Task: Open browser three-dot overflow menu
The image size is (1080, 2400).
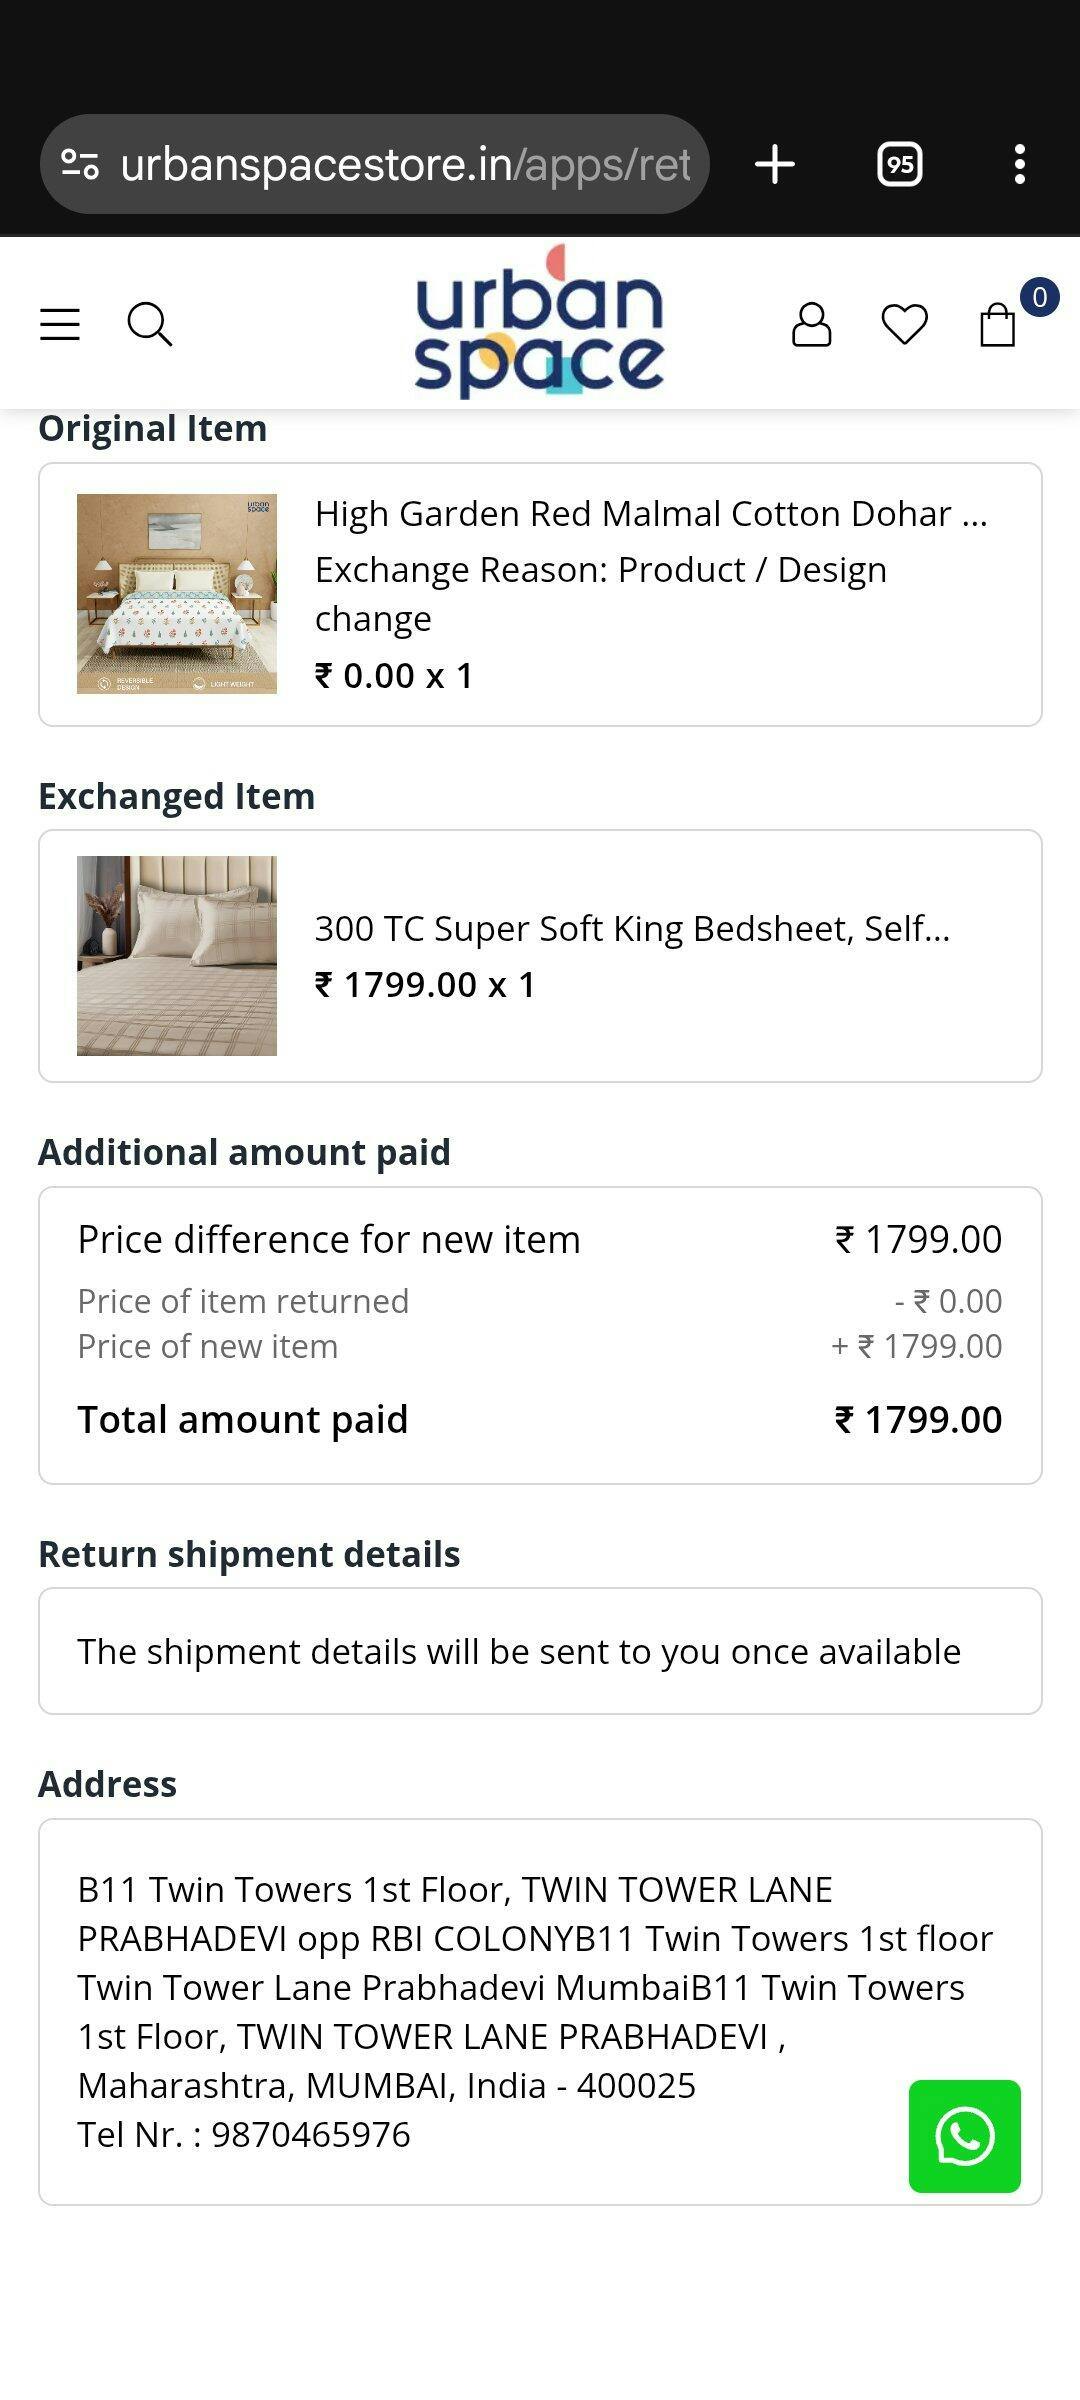Action: click(x=1019, y=164)
